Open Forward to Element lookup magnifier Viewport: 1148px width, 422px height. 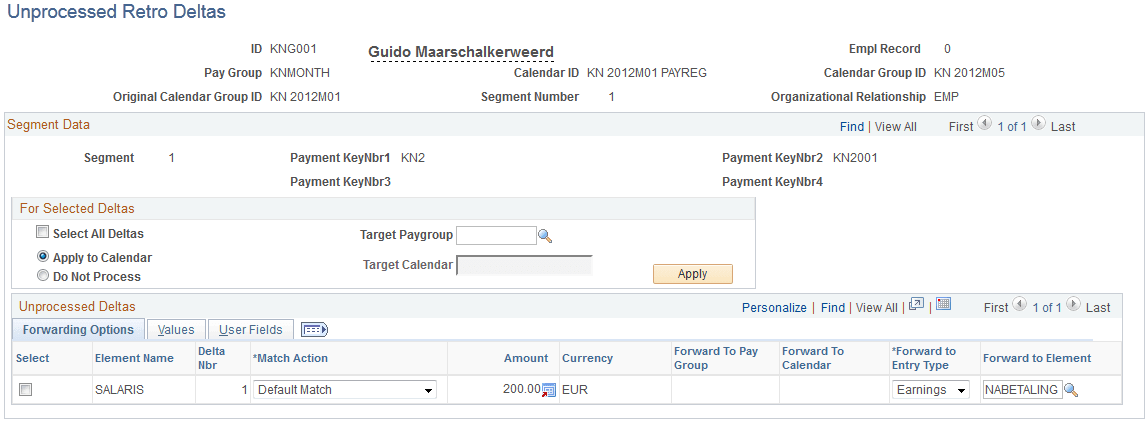pos(1071,390)
